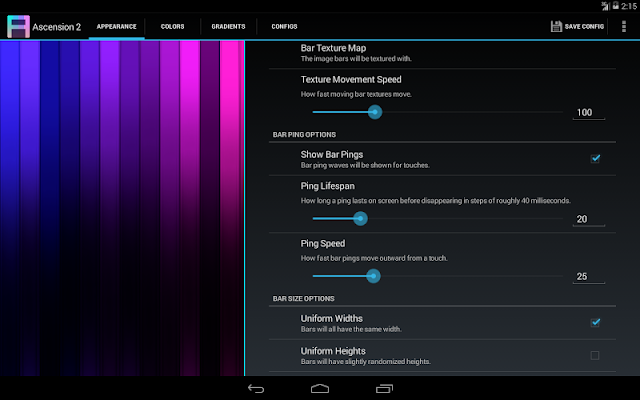
Task: Click the Ping Speed slider handle
Action: 373,276
